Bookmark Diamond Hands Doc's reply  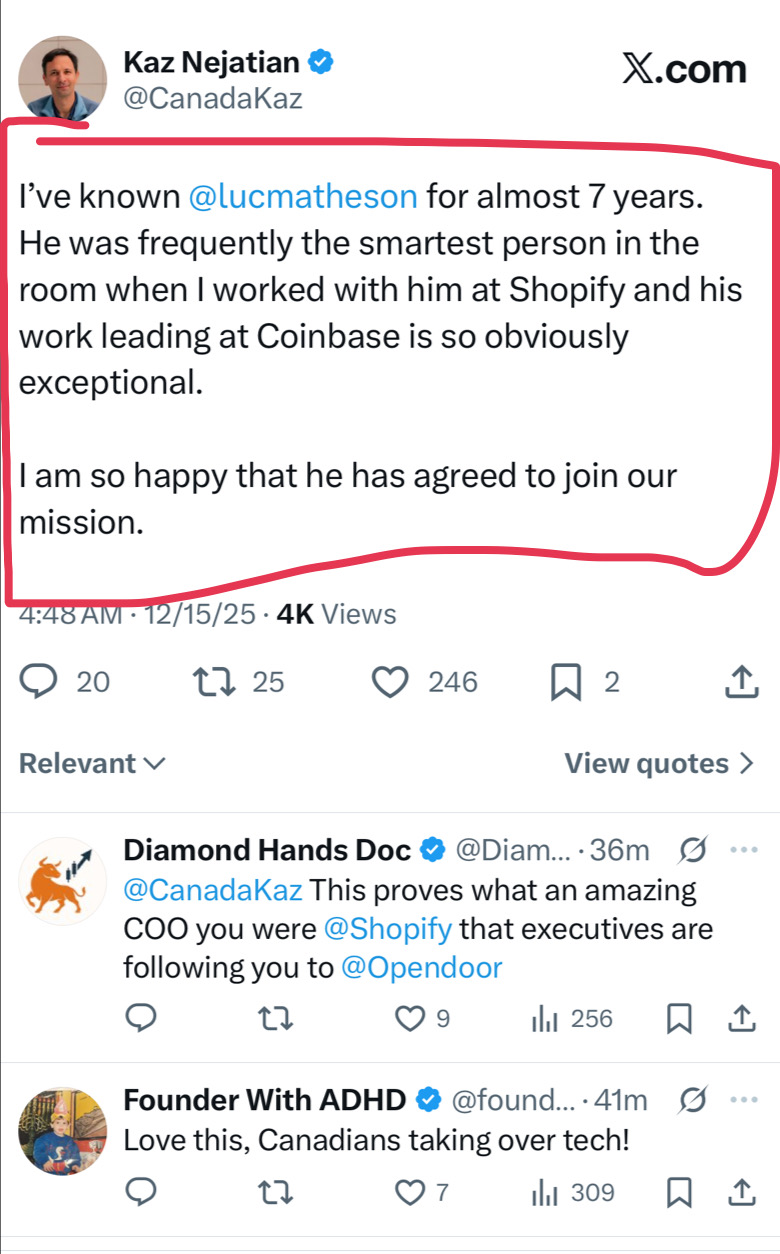[x=679, y=1019]
